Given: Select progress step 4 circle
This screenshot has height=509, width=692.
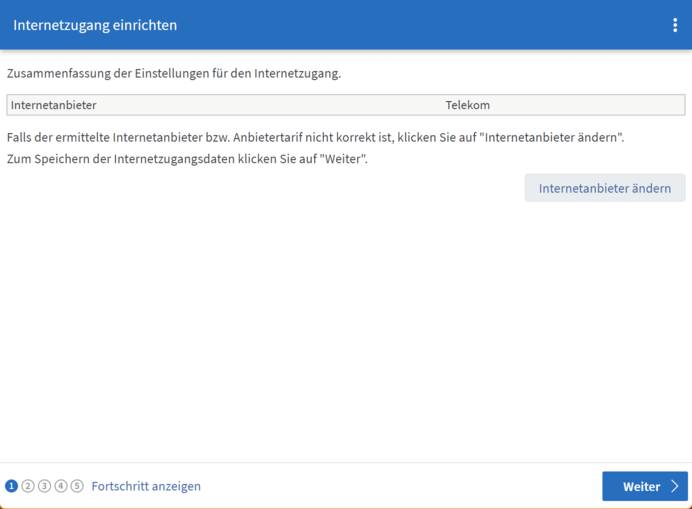Looking at the screenshot, I should point(61,486).
